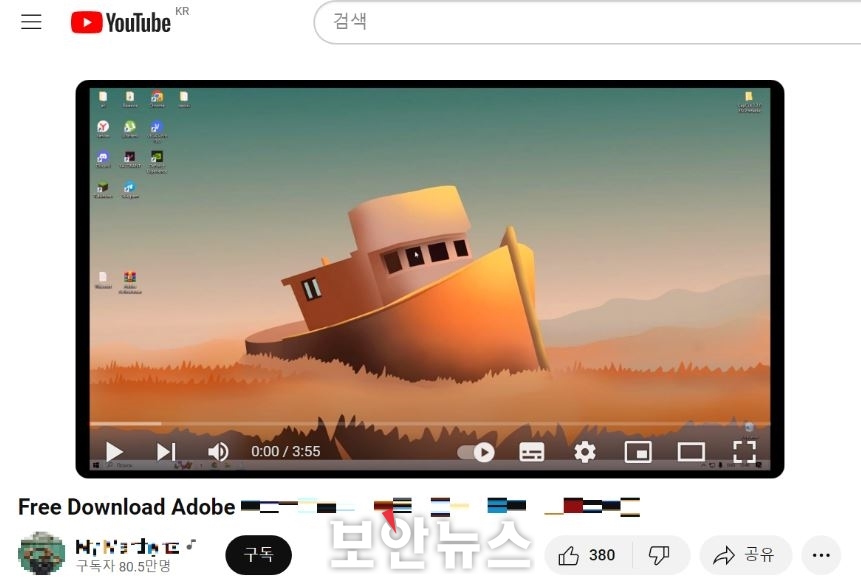Open more actions with the three-dot button

pyautogui.click(x=821, y=555)
